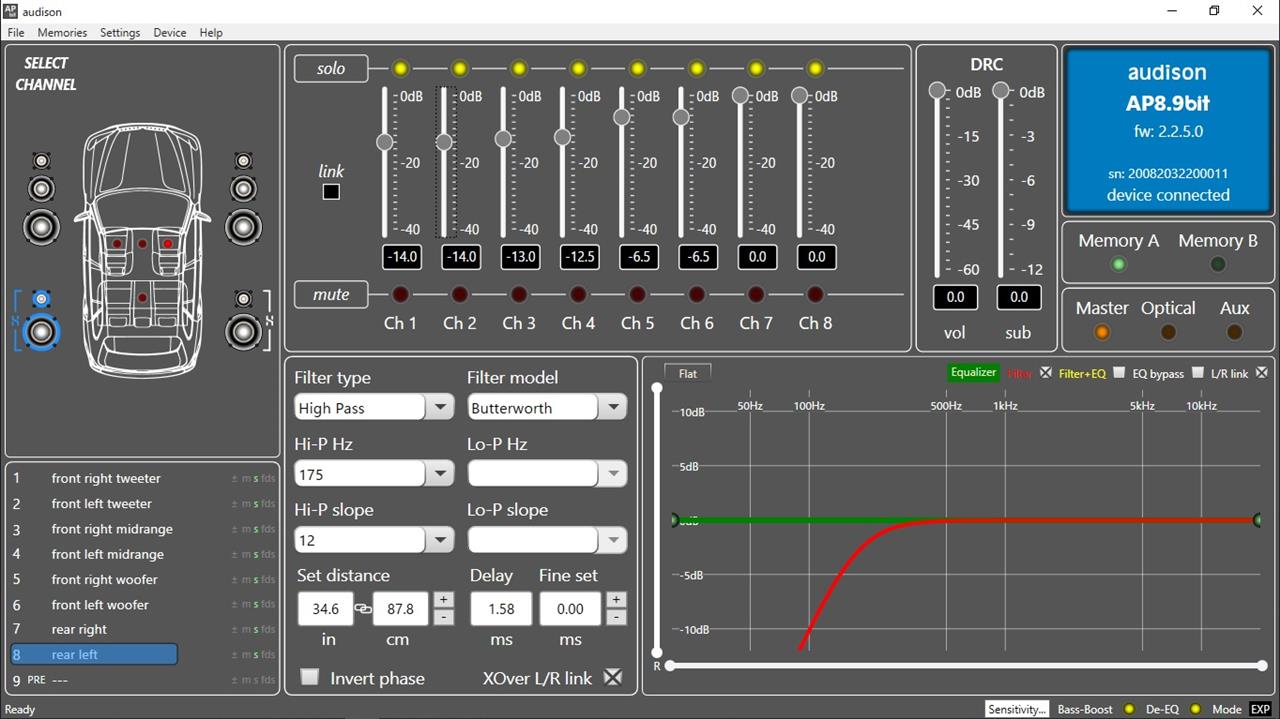Mute Ch 5 using its red indicator
This screenshot has height=719, width=1280.
pyautogui.click(x=637, y=294)
